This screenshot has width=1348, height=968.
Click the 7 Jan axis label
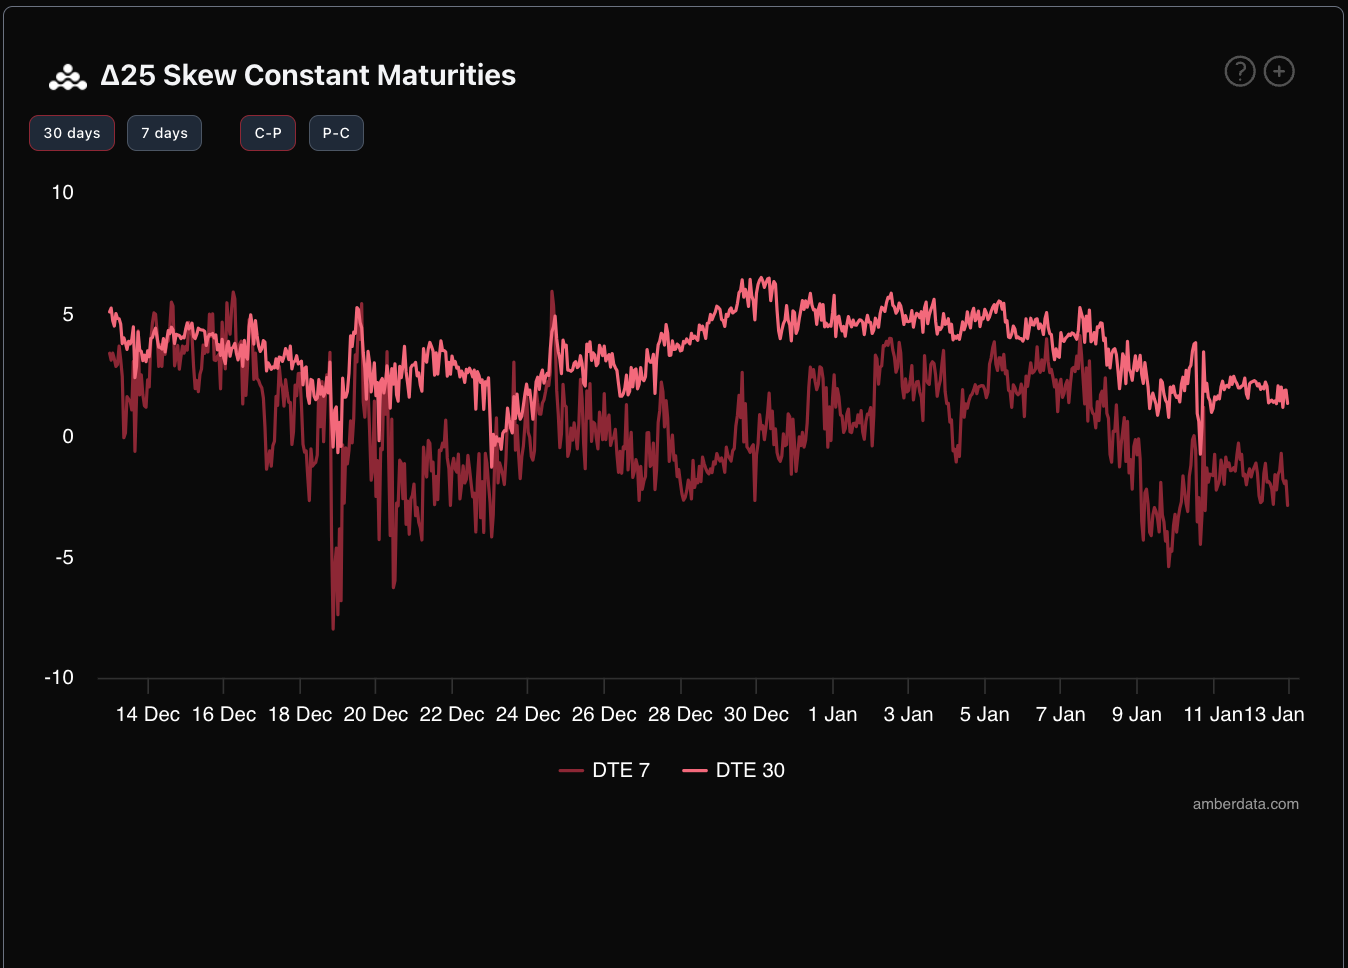click(1061, 714)
